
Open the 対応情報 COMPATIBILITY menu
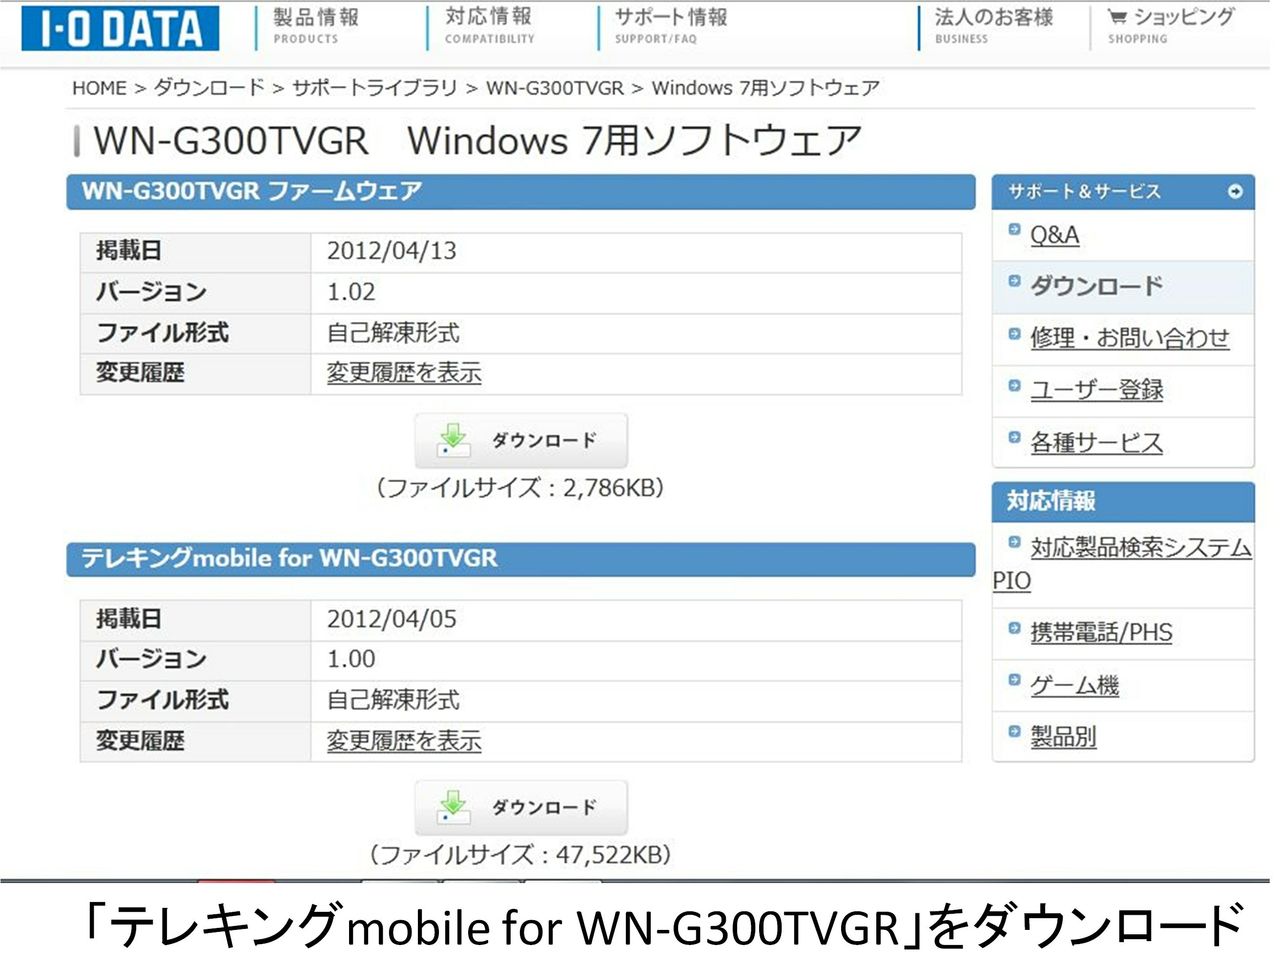click(x=489, y=26)
